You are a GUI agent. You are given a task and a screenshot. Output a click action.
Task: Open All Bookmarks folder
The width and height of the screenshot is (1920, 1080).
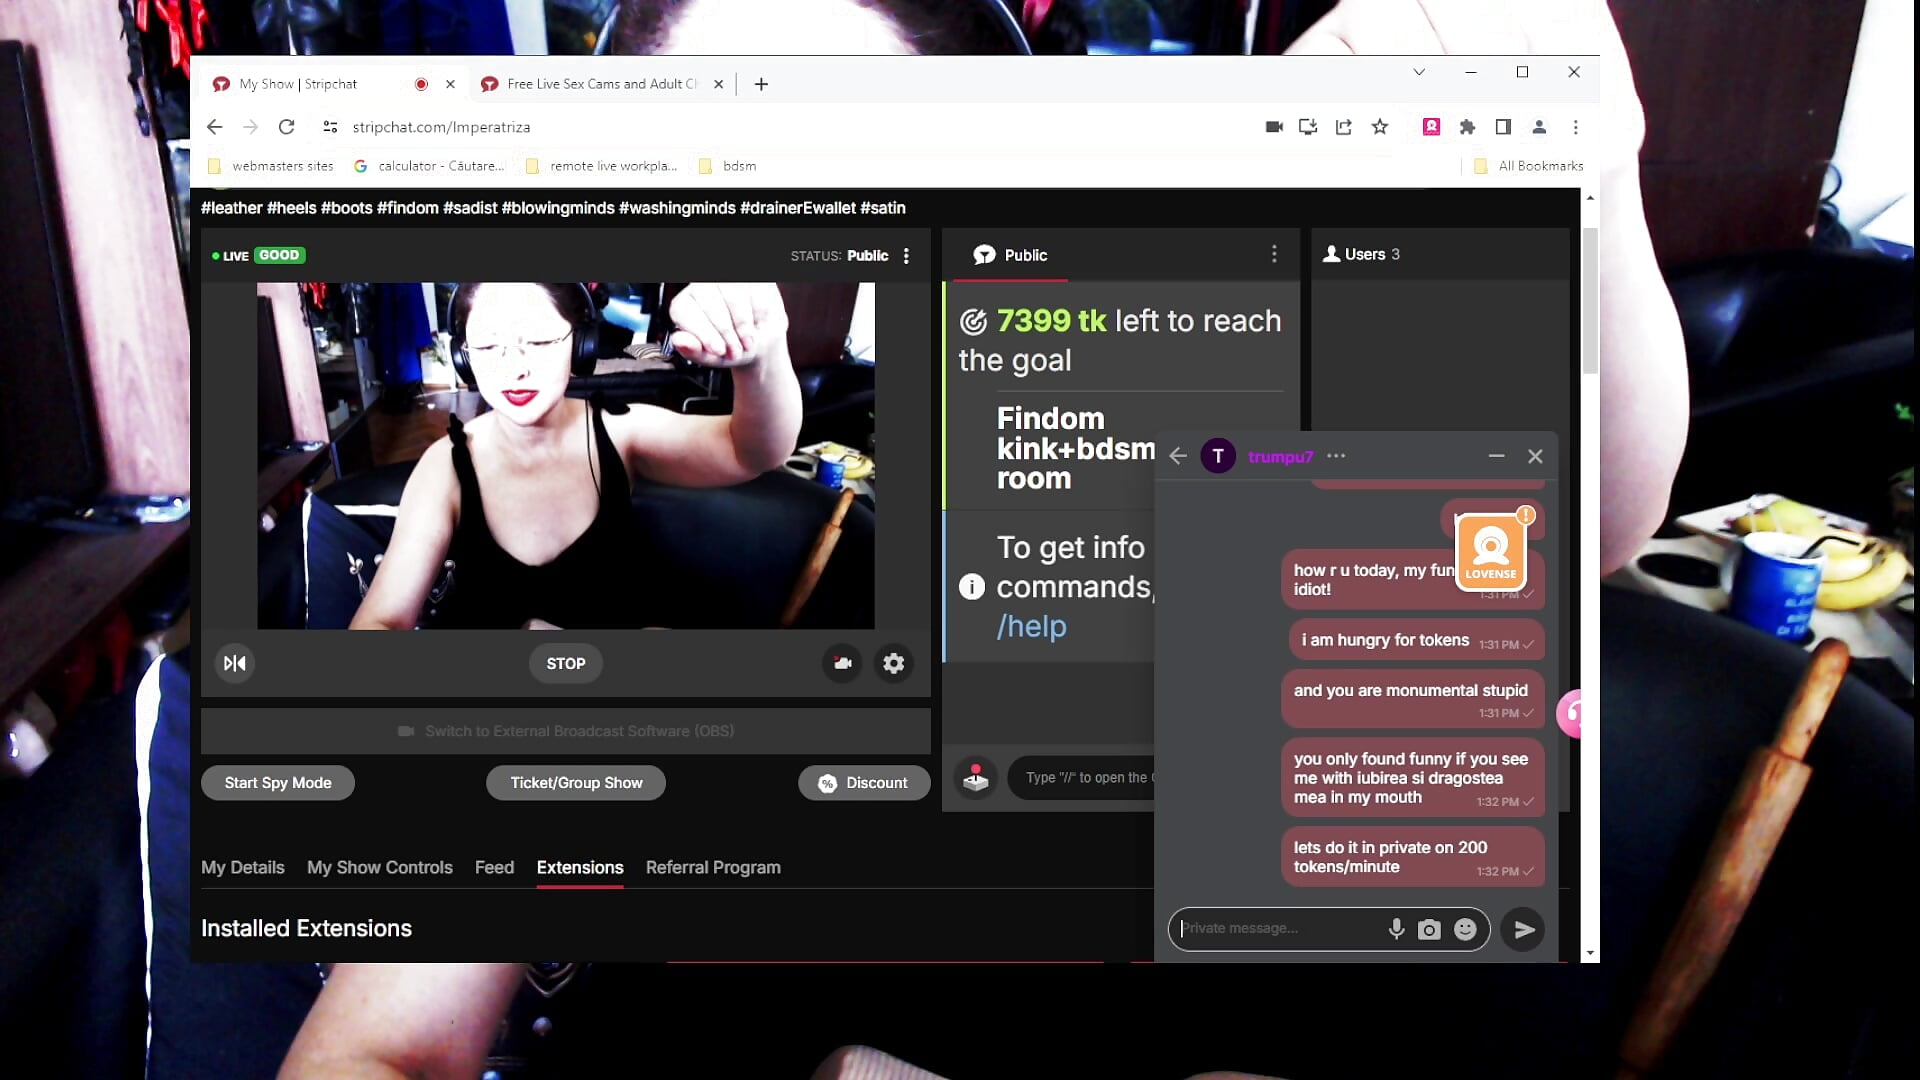coord(1529,166)
